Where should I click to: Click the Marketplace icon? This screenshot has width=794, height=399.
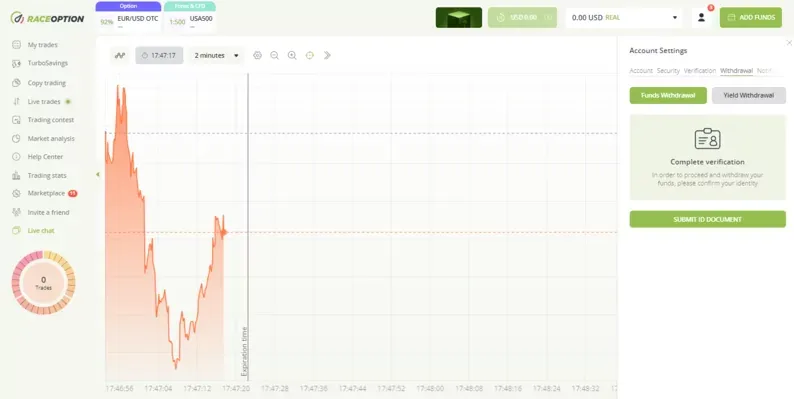[16, 193]
